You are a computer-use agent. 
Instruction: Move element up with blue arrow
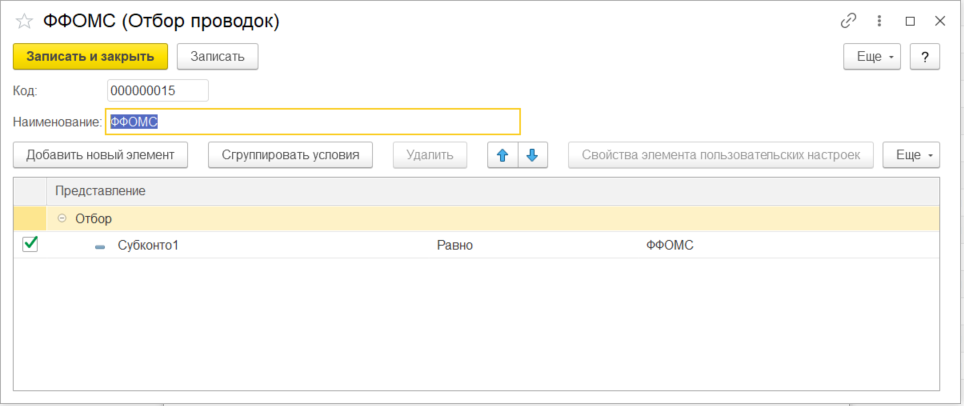point(503,155)
